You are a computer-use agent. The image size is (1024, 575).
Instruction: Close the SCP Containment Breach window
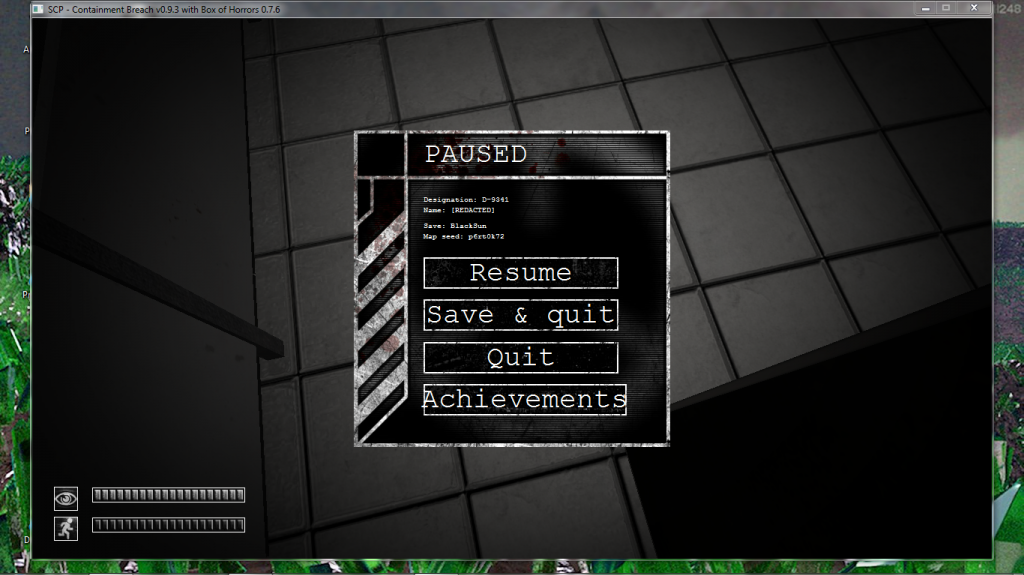coord(974,8)
